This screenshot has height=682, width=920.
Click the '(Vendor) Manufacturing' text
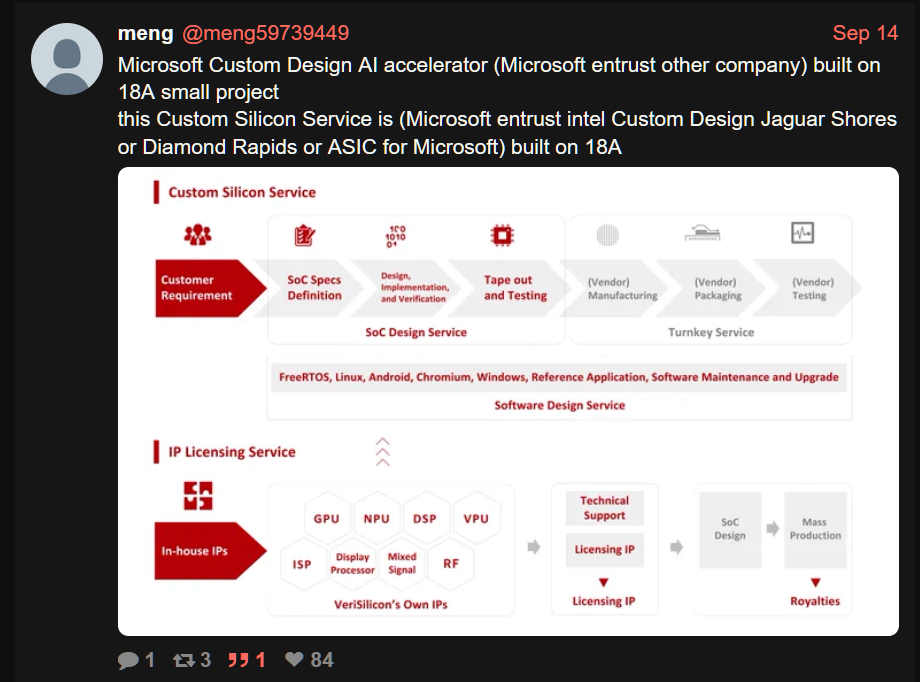[x=623, y=289]
